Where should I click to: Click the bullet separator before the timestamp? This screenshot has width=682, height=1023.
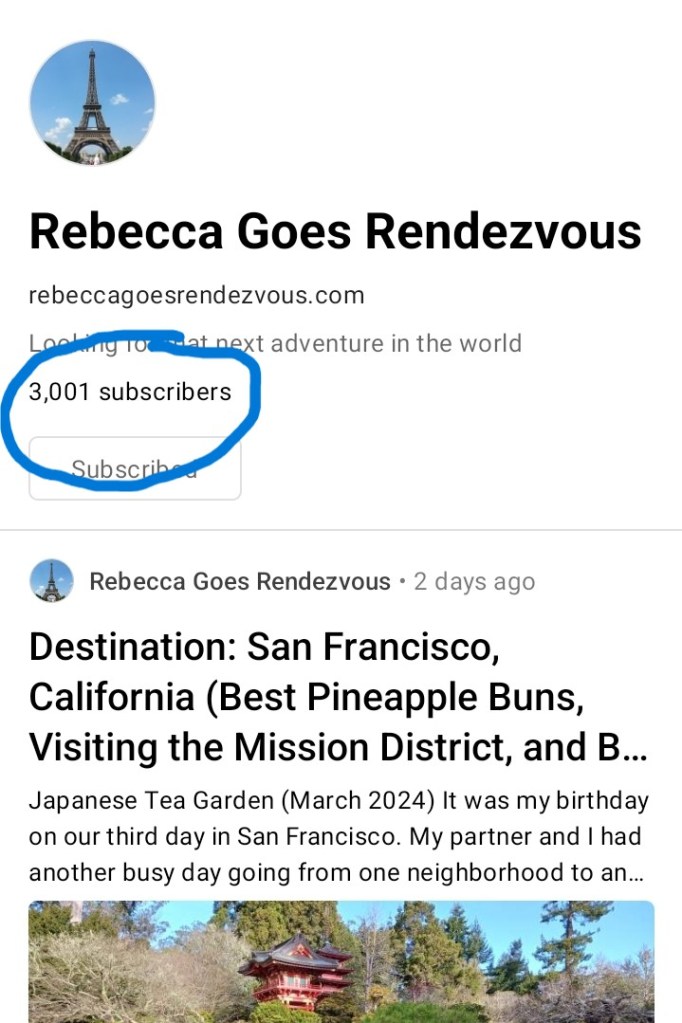(402, 581)
